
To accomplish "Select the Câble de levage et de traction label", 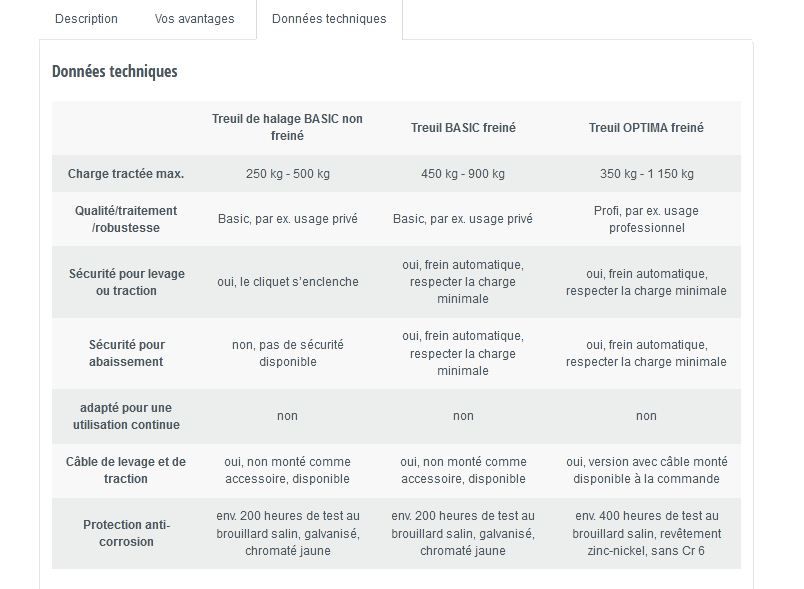I will [x=126, y=470].
